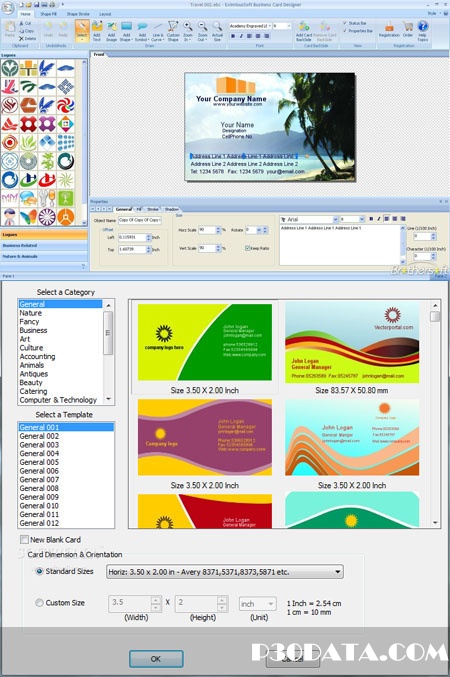This screenshot has height=677, width=450.
Task: Select the Custom Size radio button
Action: (x=39, y=602)
